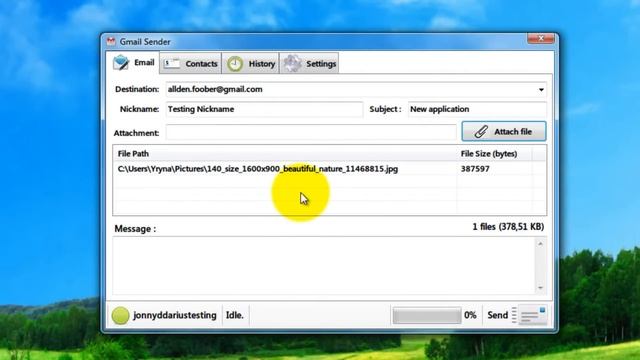The image size is (640, 360).
Task: Click the Attach file button
Action: click(504, 131)
